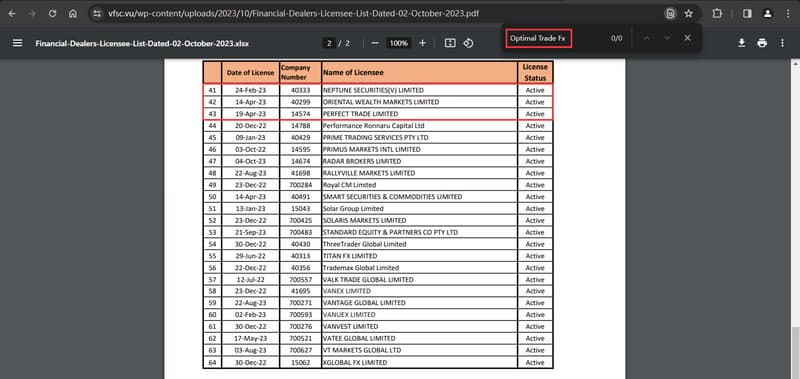Navigate back to previous page
This screenshot has width=800, height=379.
coord(12,14)
